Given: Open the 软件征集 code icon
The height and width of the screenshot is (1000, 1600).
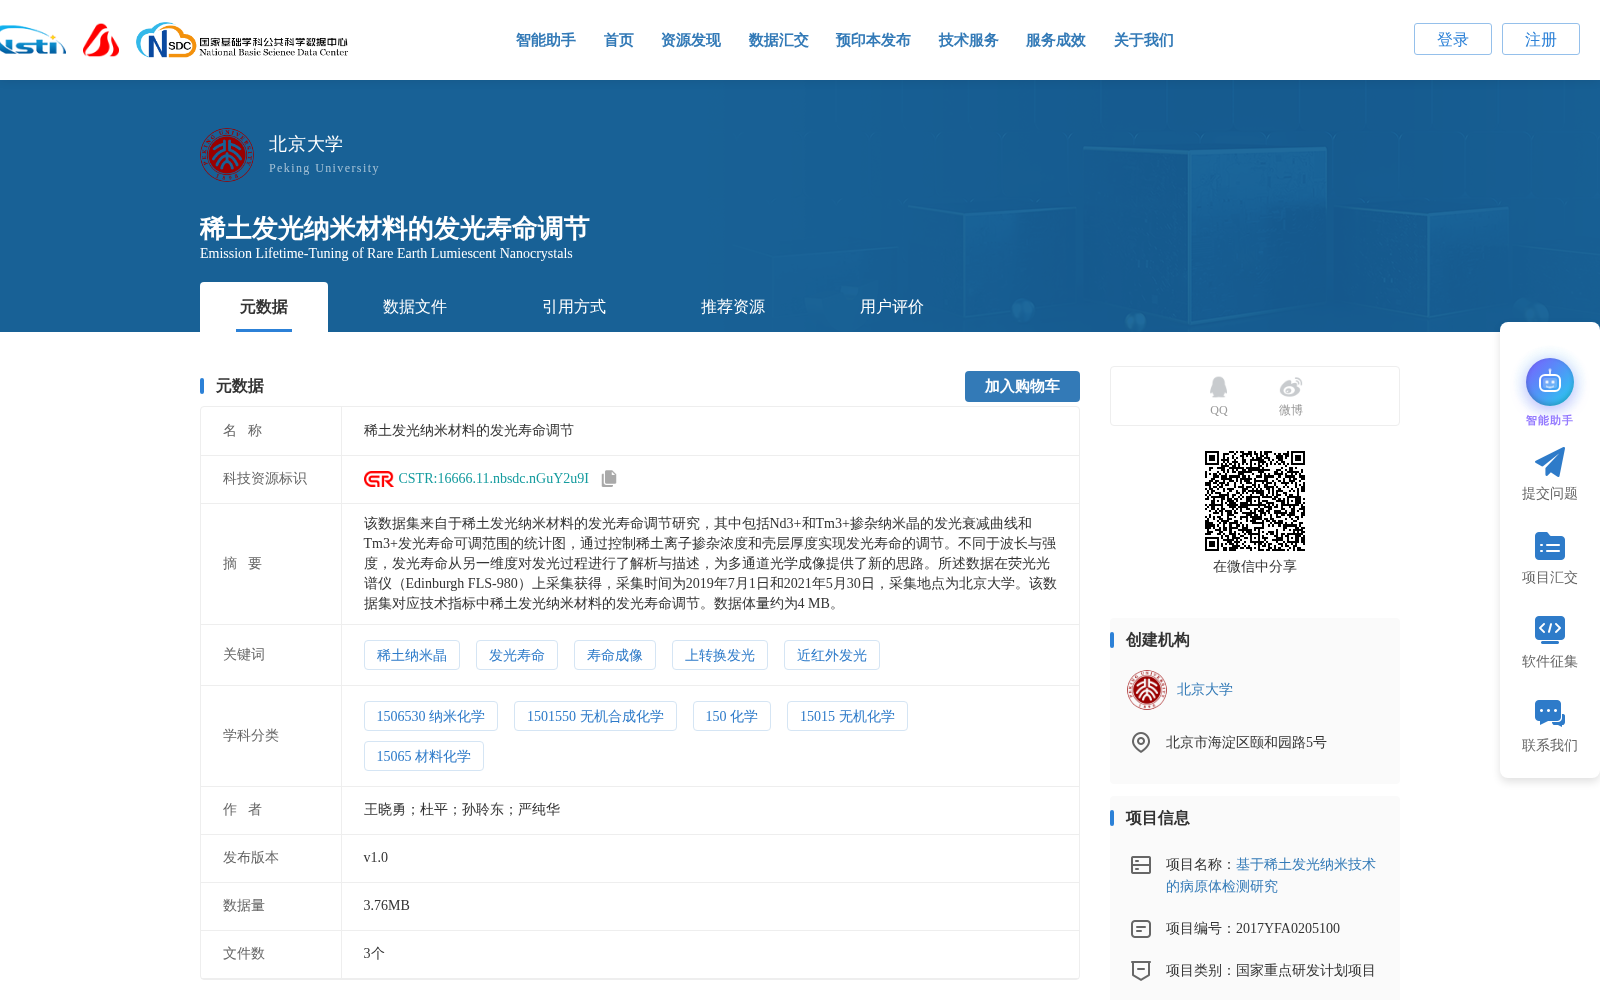Looking at the screenshot, I should tap(1550, 629).
